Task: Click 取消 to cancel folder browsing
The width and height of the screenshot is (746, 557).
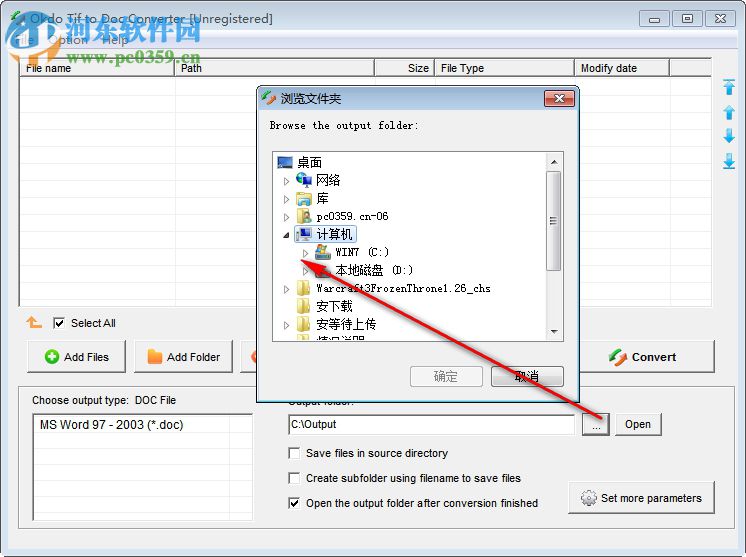Action: [527, 377]
